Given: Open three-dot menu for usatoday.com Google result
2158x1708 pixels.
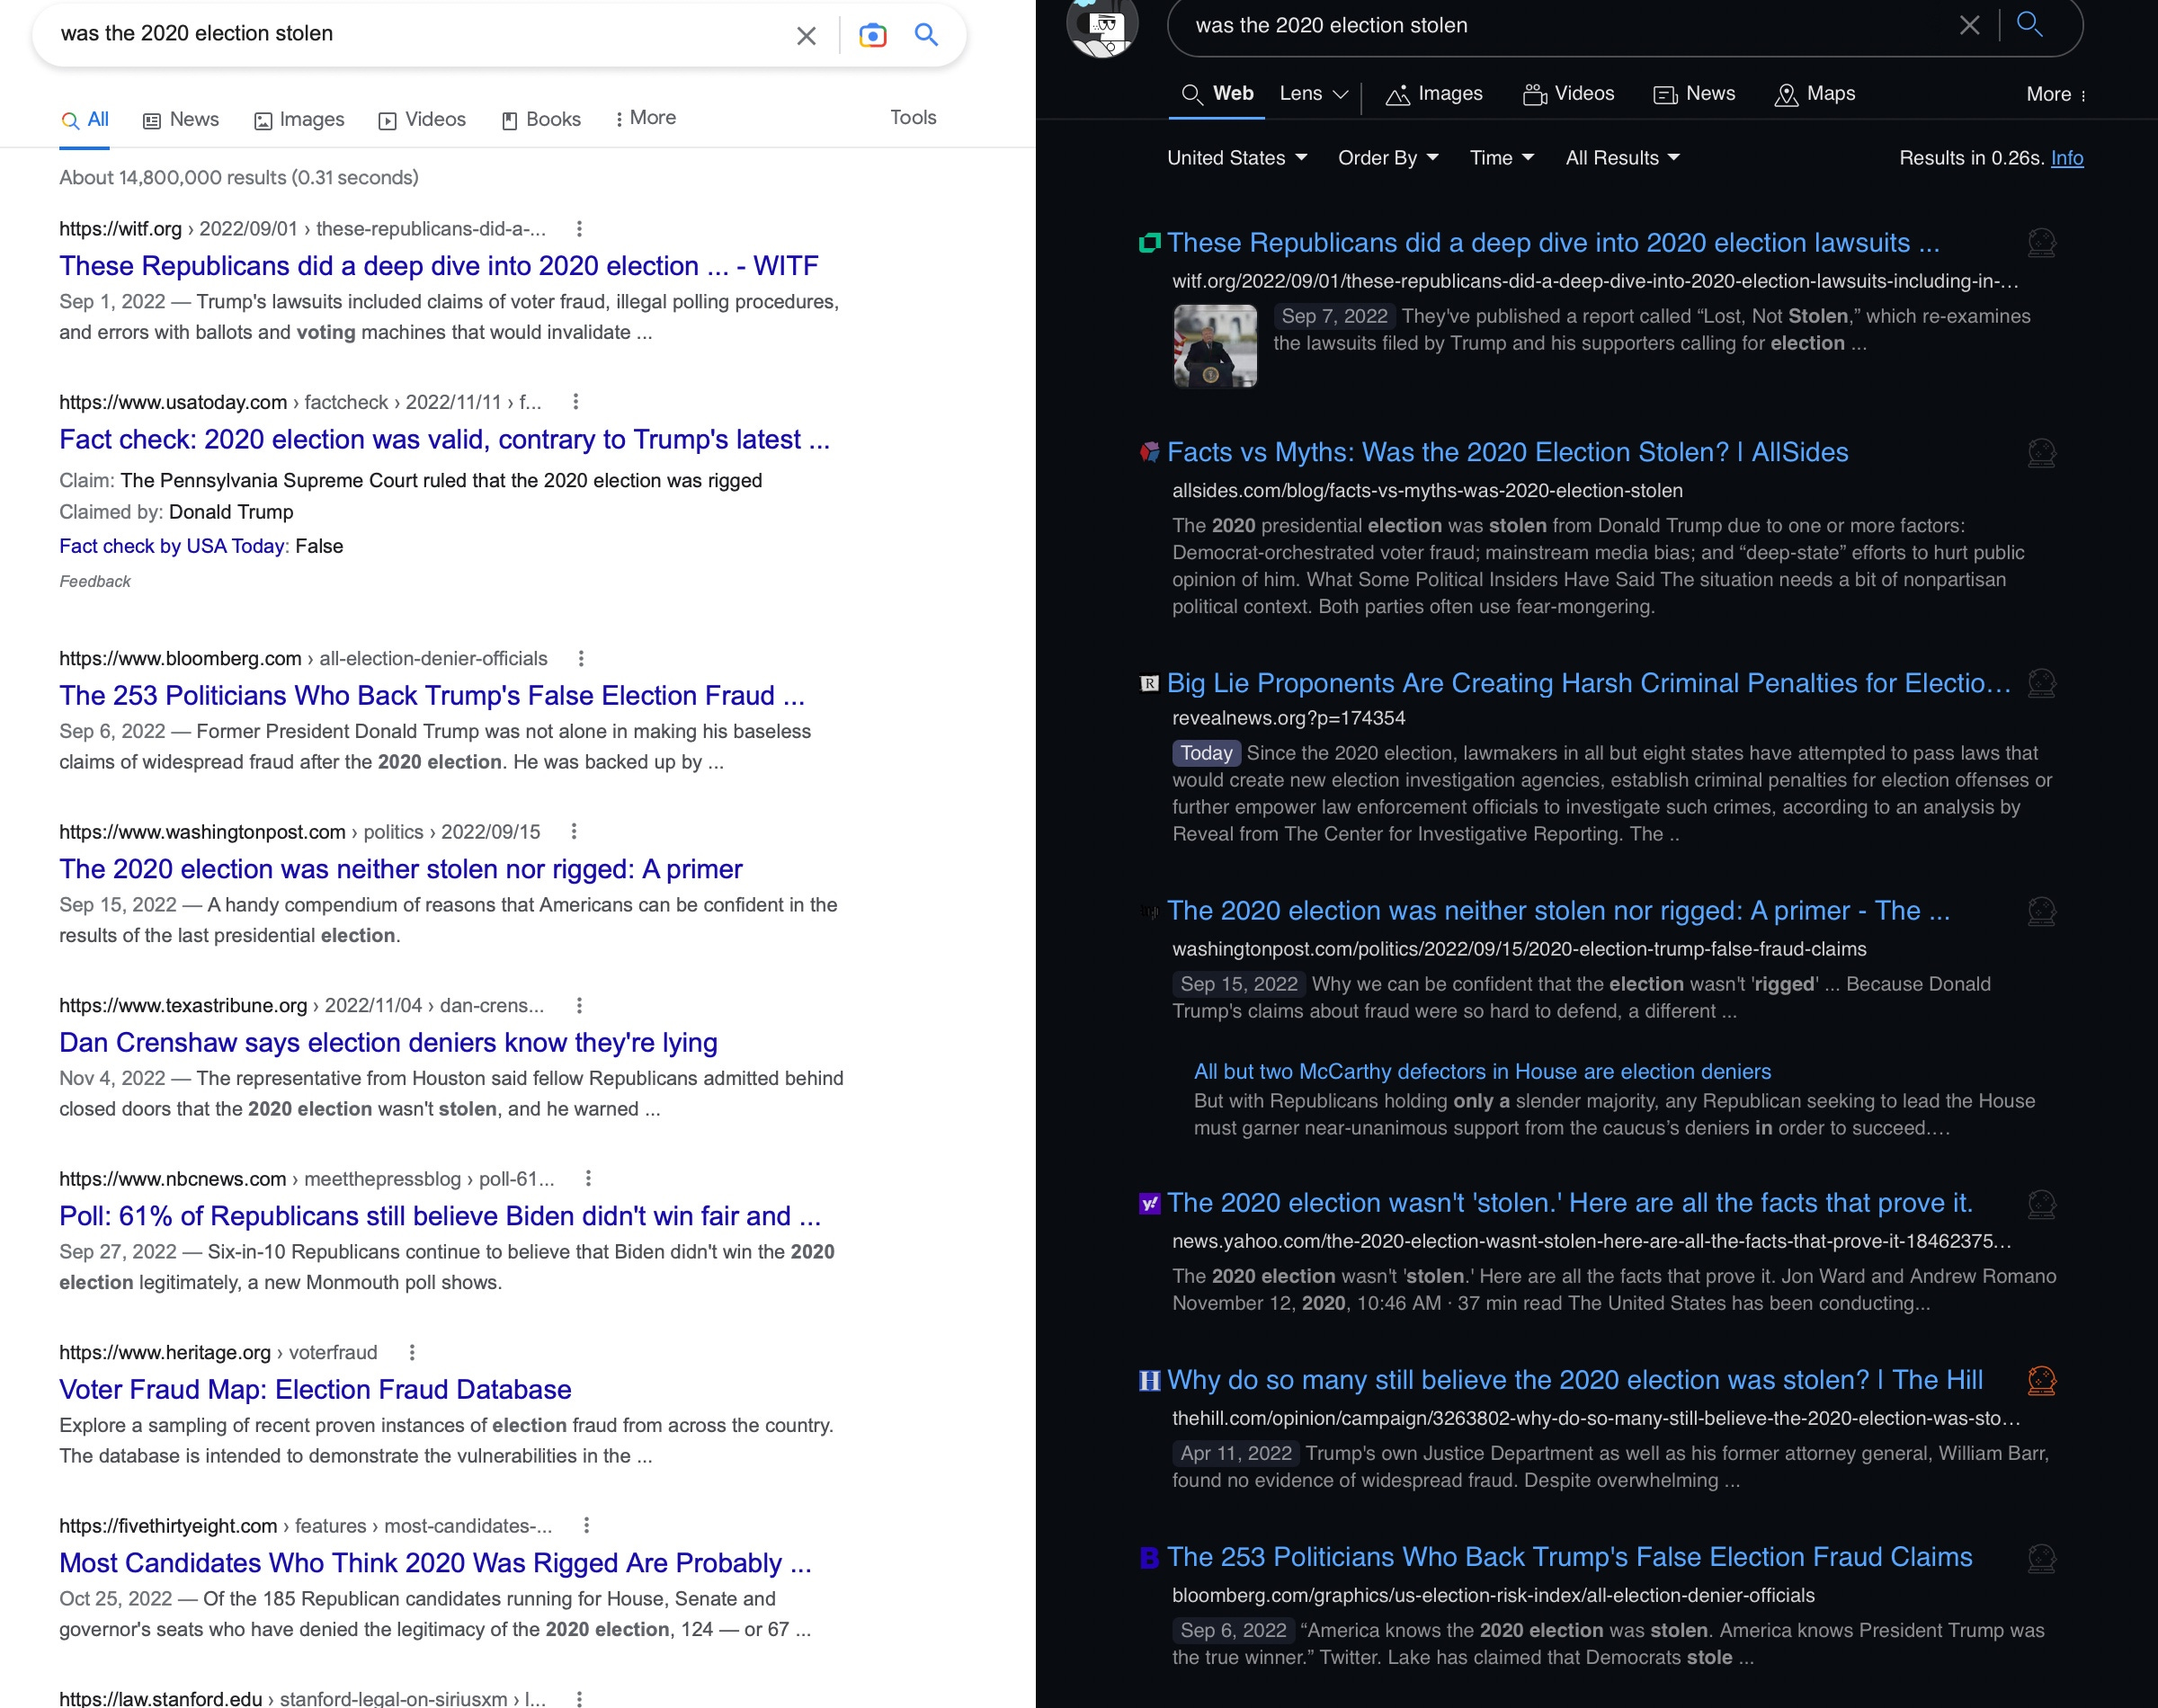Looking at the screenshot, I should [575, 402].
